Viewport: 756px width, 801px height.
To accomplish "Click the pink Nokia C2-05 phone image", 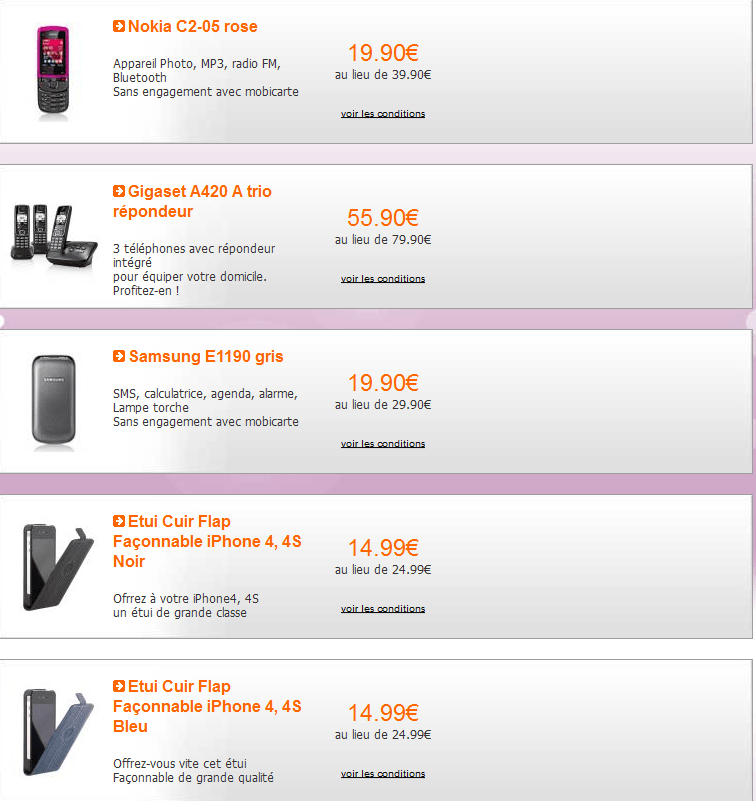I will [x=53, y=71].
